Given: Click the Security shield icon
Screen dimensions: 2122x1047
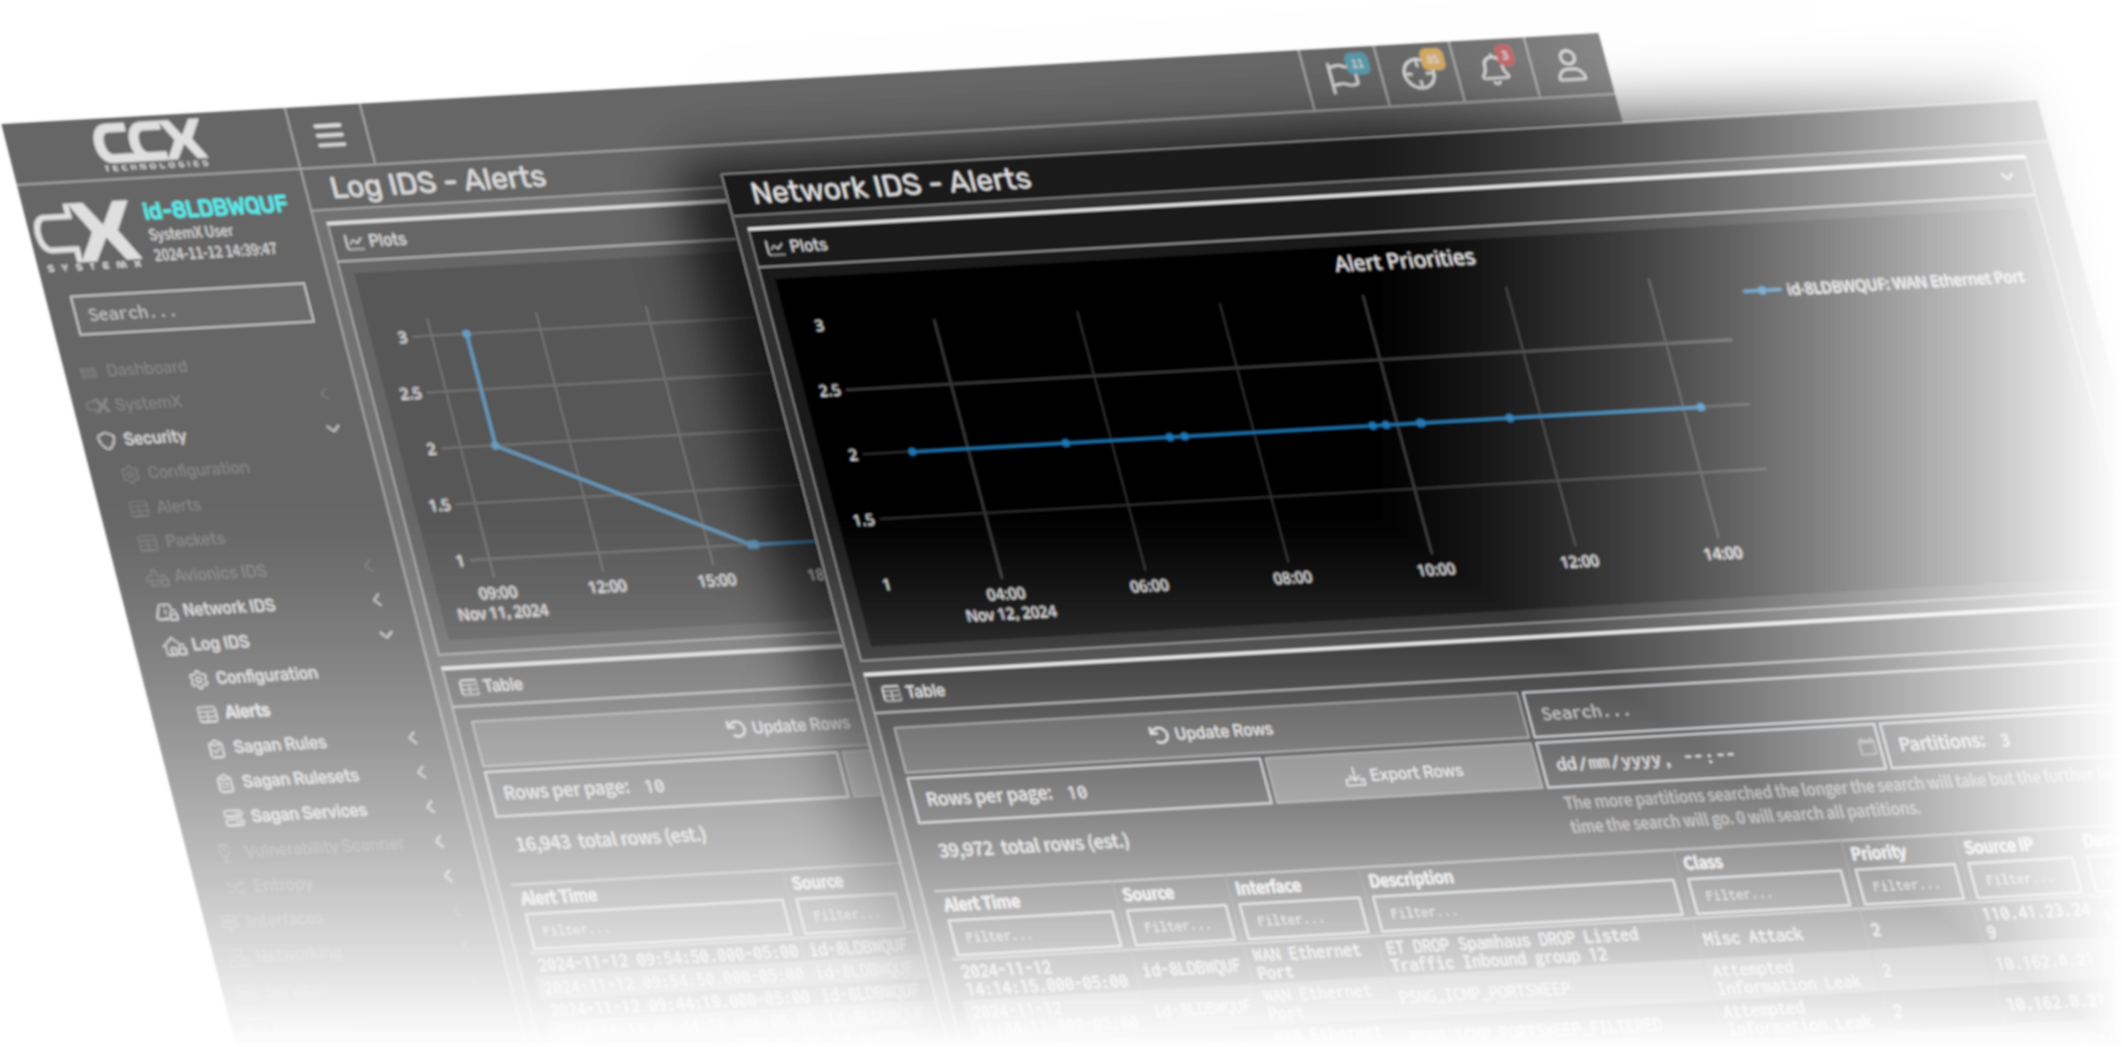Looking at the screenshot, I should pos(106,440).
